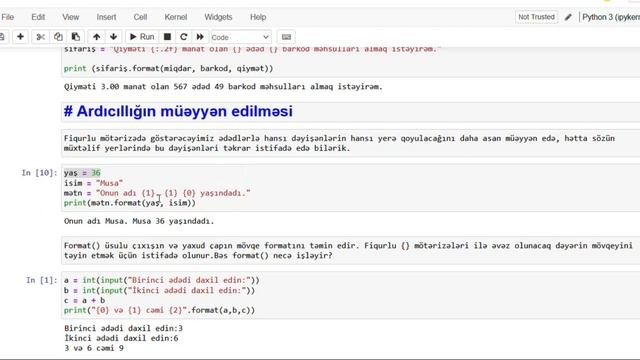
Task: Click output line 'Birinci ədədi daxil edin:3'
Action: 124,328
